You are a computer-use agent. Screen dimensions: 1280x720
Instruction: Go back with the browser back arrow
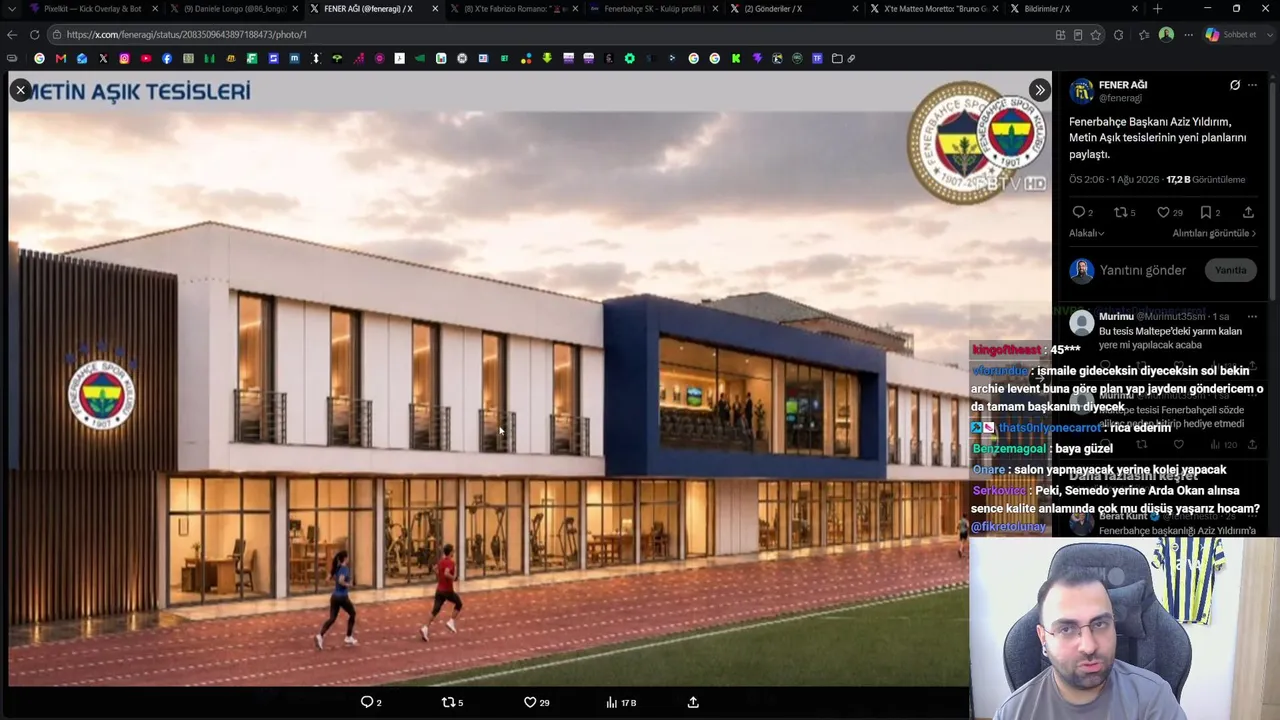click(12, 34)
